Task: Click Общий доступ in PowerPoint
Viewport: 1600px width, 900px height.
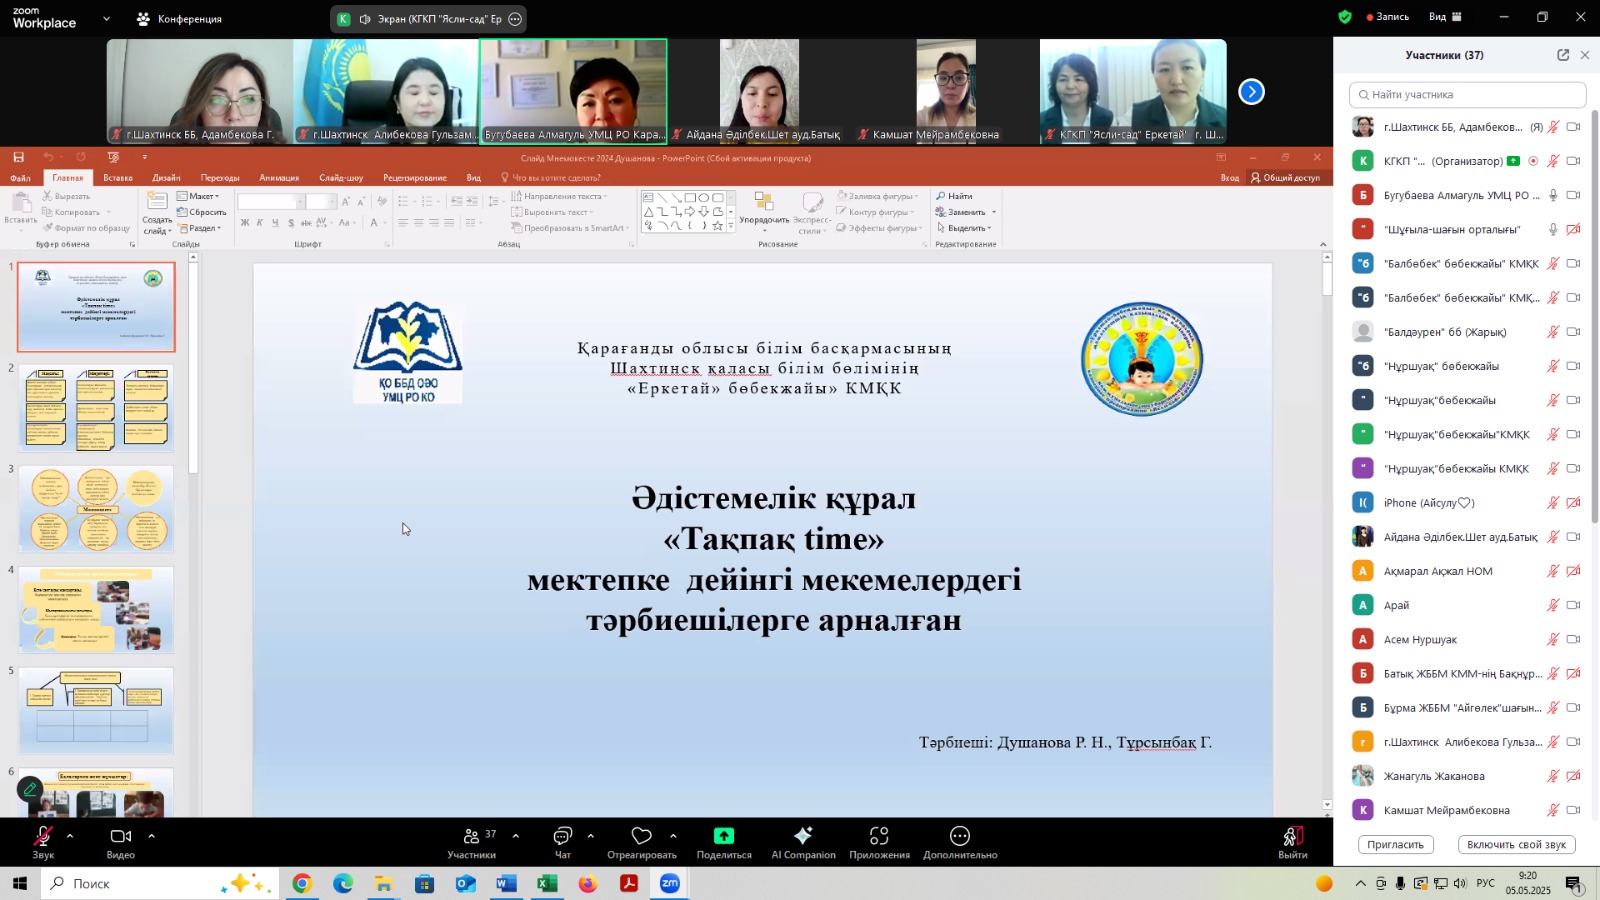Action: click(x=1286, y=178)
